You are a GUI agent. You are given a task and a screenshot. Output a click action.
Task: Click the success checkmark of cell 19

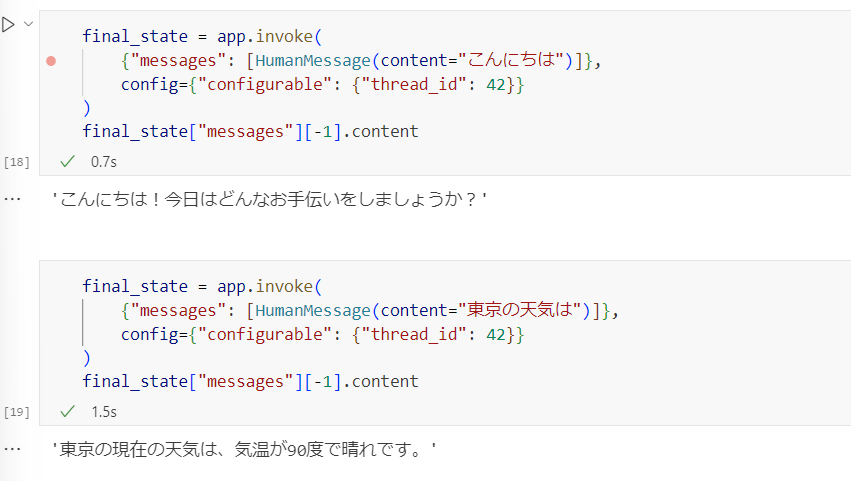pos(67,412)
